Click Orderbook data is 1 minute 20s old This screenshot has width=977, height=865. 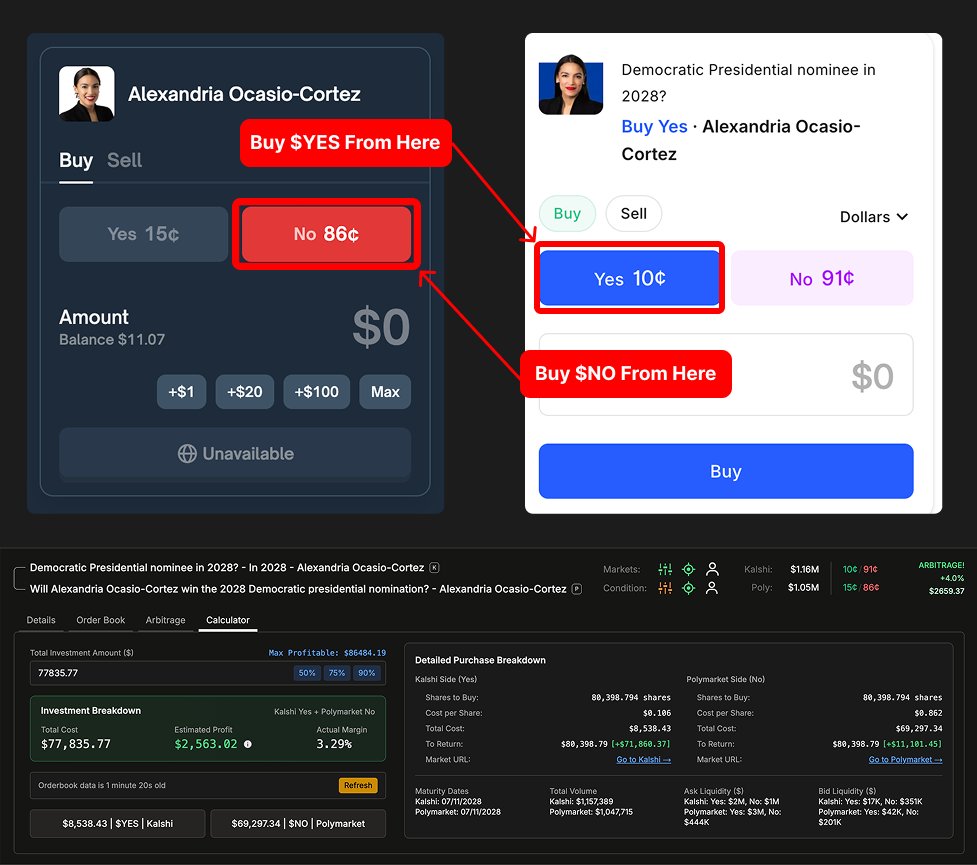[x=102, y=785]
